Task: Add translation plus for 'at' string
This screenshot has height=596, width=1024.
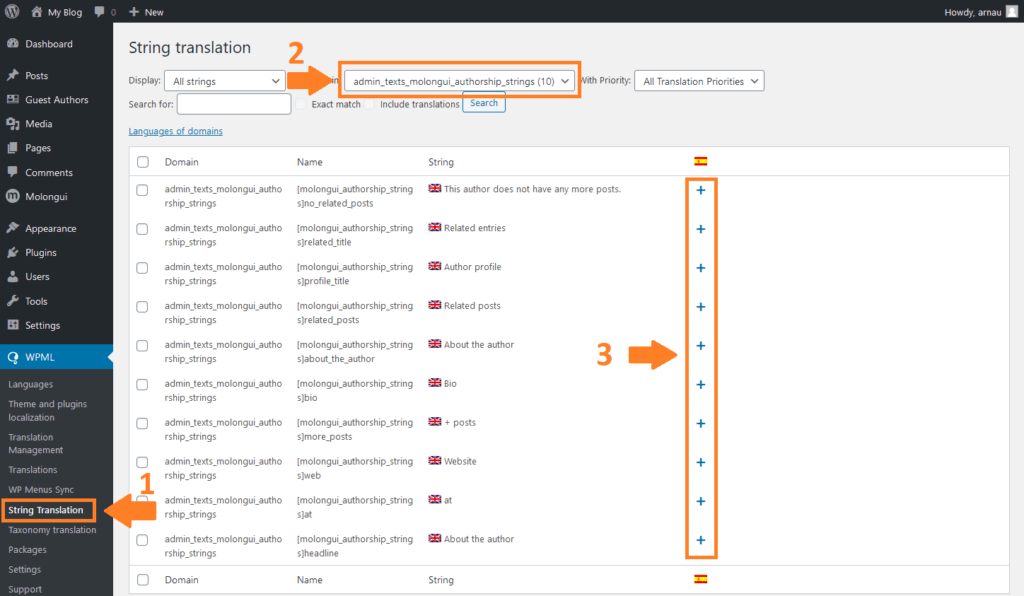Action: tap(701, 501)
